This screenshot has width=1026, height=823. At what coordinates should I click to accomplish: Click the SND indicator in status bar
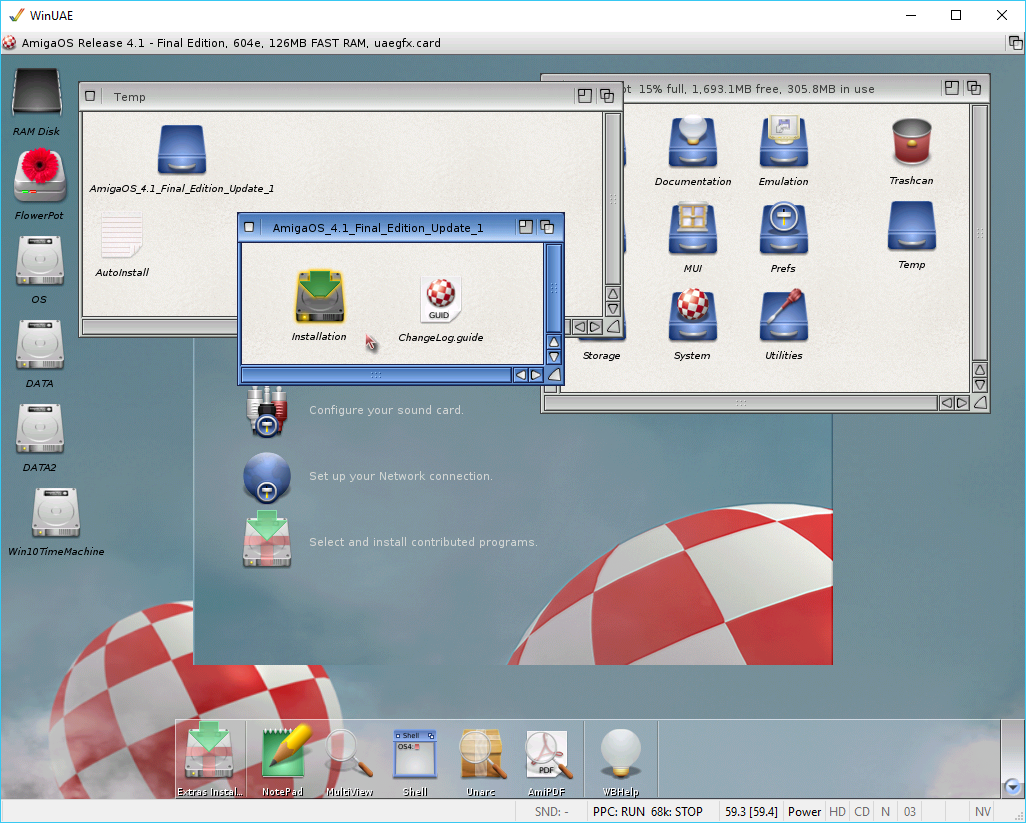[552, 811]
